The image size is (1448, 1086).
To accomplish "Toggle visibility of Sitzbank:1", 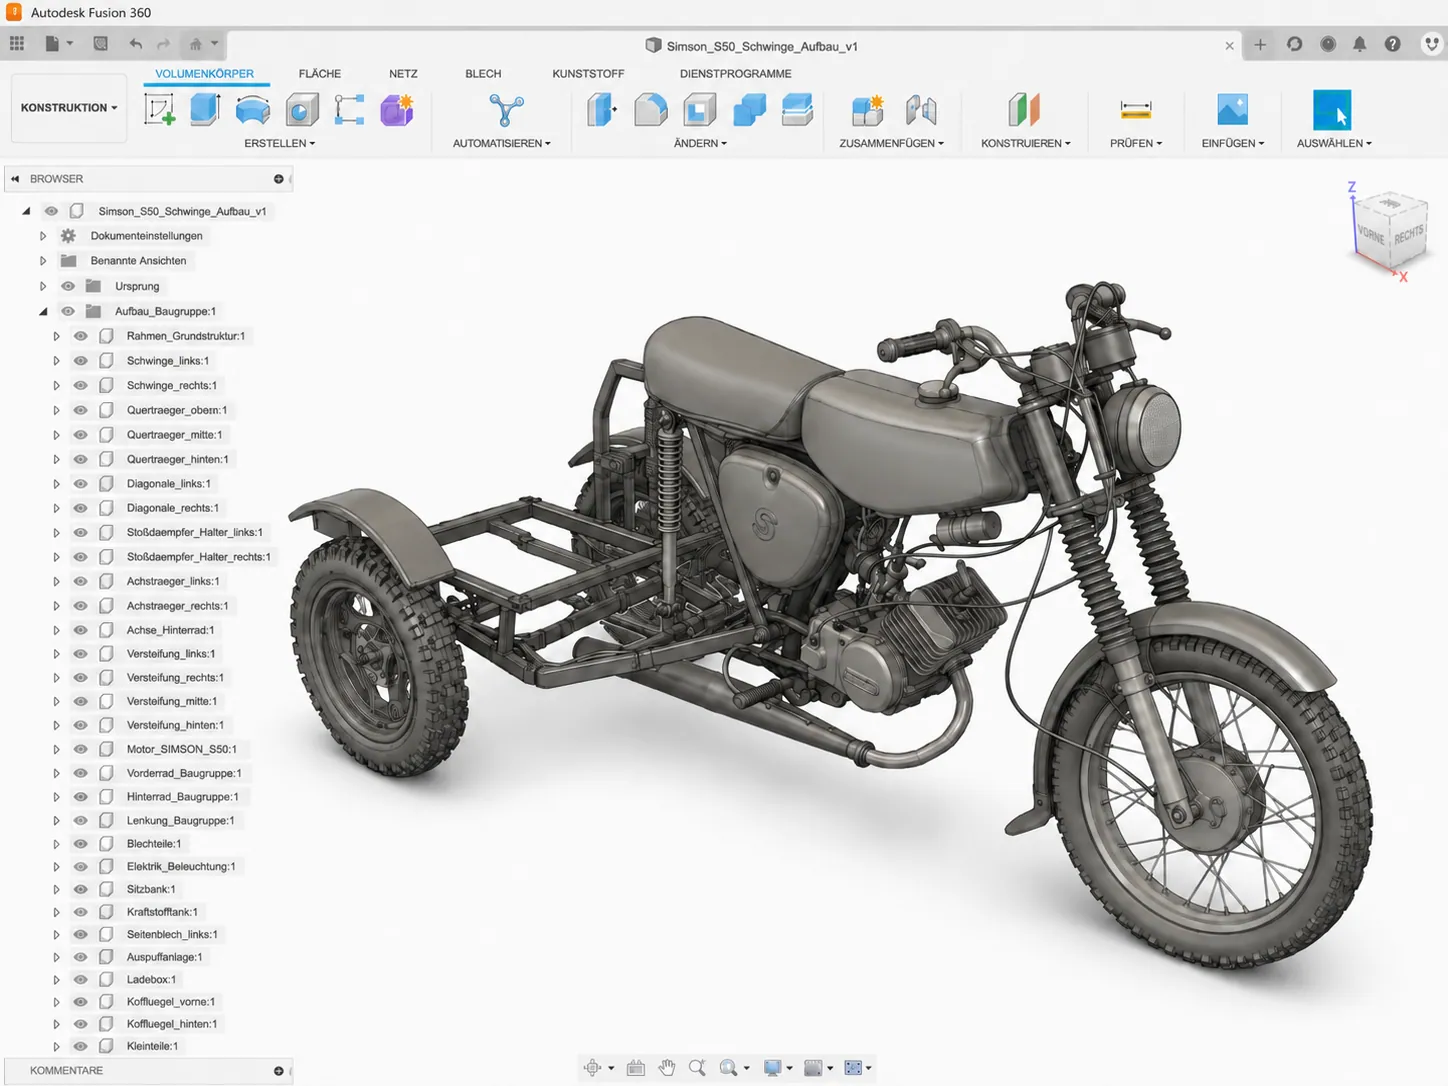I will click(81, 889).
